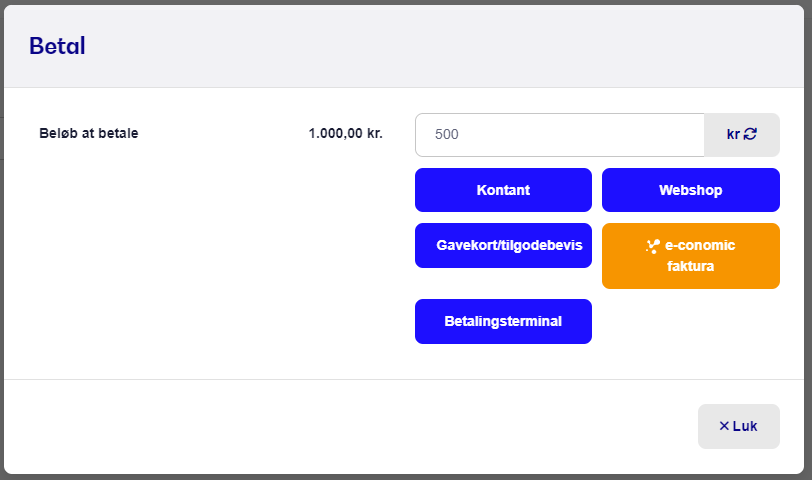Pay with Kontant
The image size is (812, 480).
pos(503,190)
